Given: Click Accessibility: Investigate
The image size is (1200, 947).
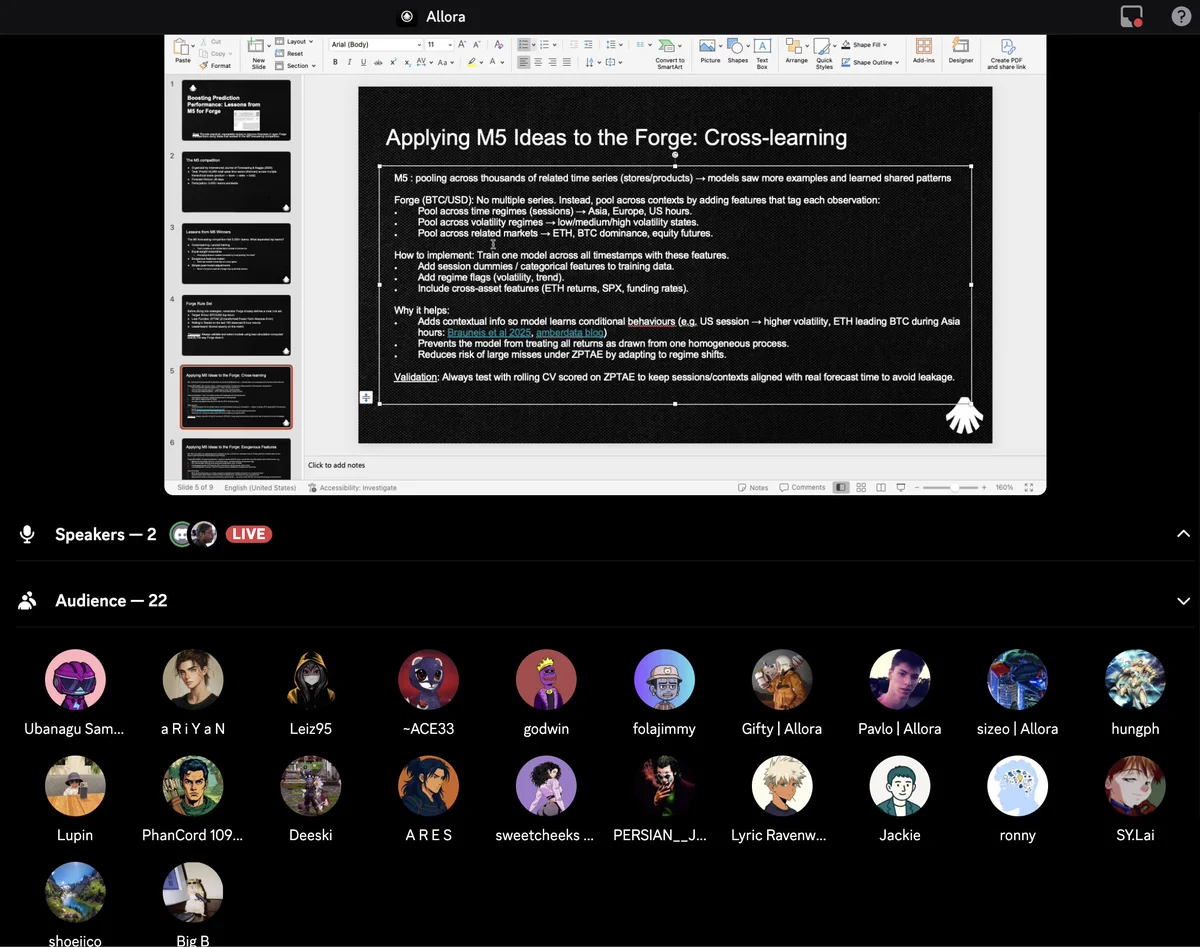Looking at the screenshot, I should click(x=352, y=488).
